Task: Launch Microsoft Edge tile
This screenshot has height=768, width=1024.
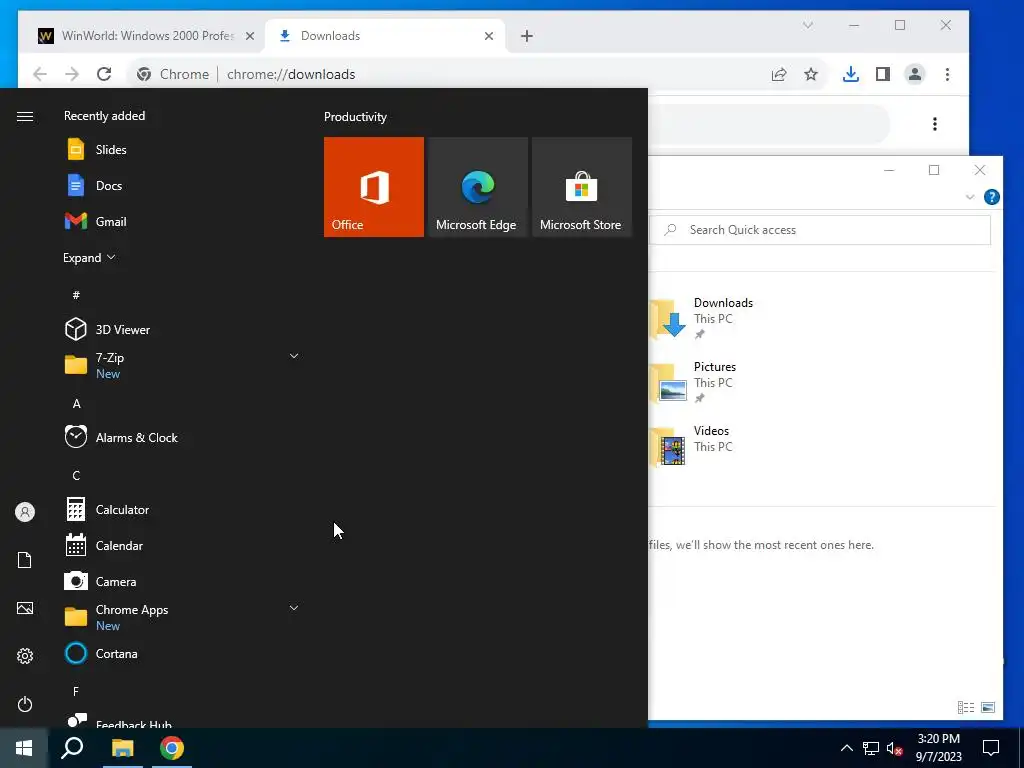Action: pyautogui.click(x=477, y=187)
